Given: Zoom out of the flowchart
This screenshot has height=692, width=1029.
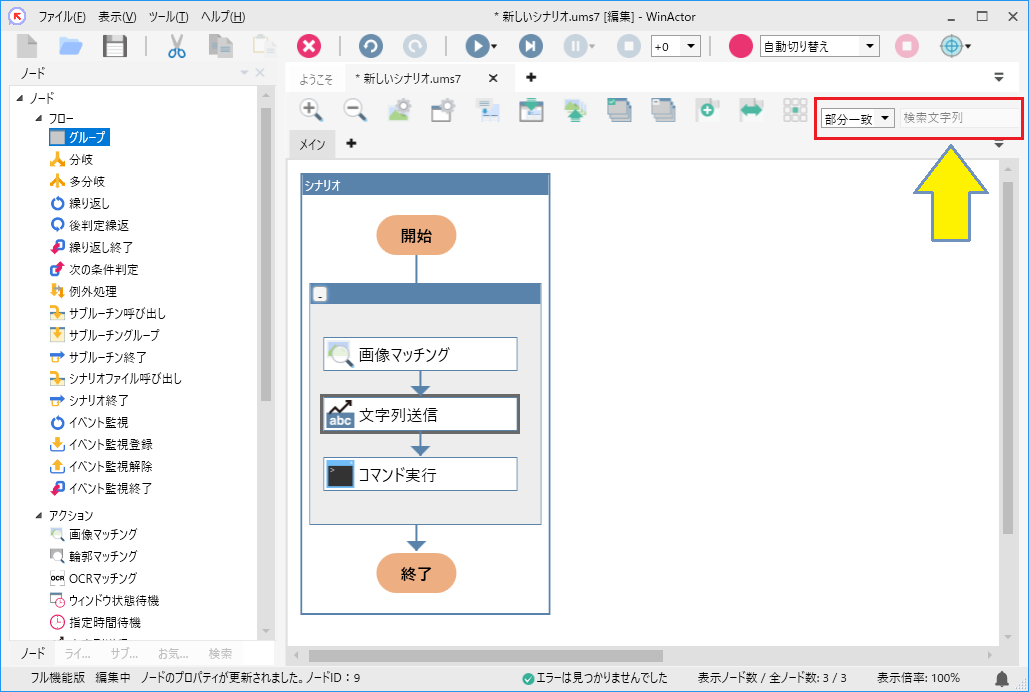Looking at the screenshot, I should pyautogui.click(x=355, y=110).
